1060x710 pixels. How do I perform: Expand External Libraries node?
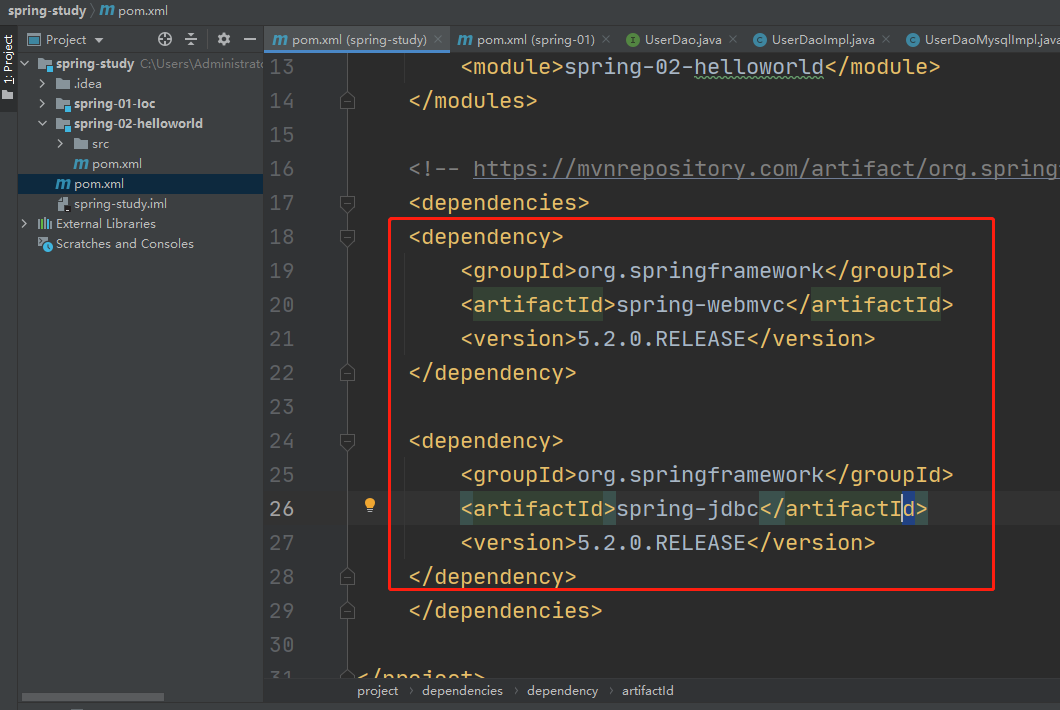[x=25, y=224]
